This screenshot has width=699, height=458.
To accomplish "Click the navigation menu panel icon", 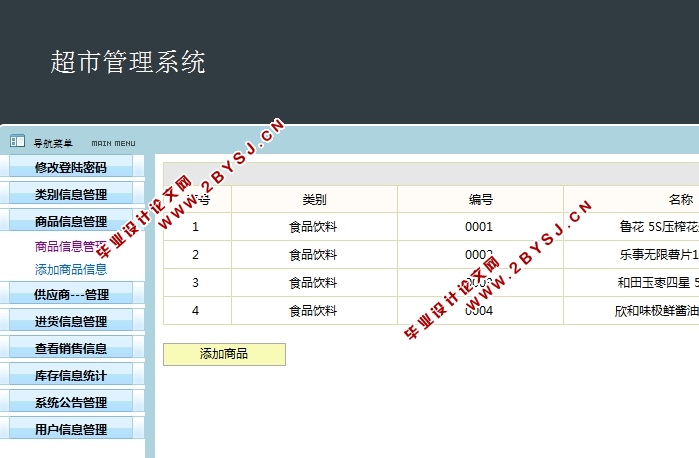I will [x=17, y=141].
